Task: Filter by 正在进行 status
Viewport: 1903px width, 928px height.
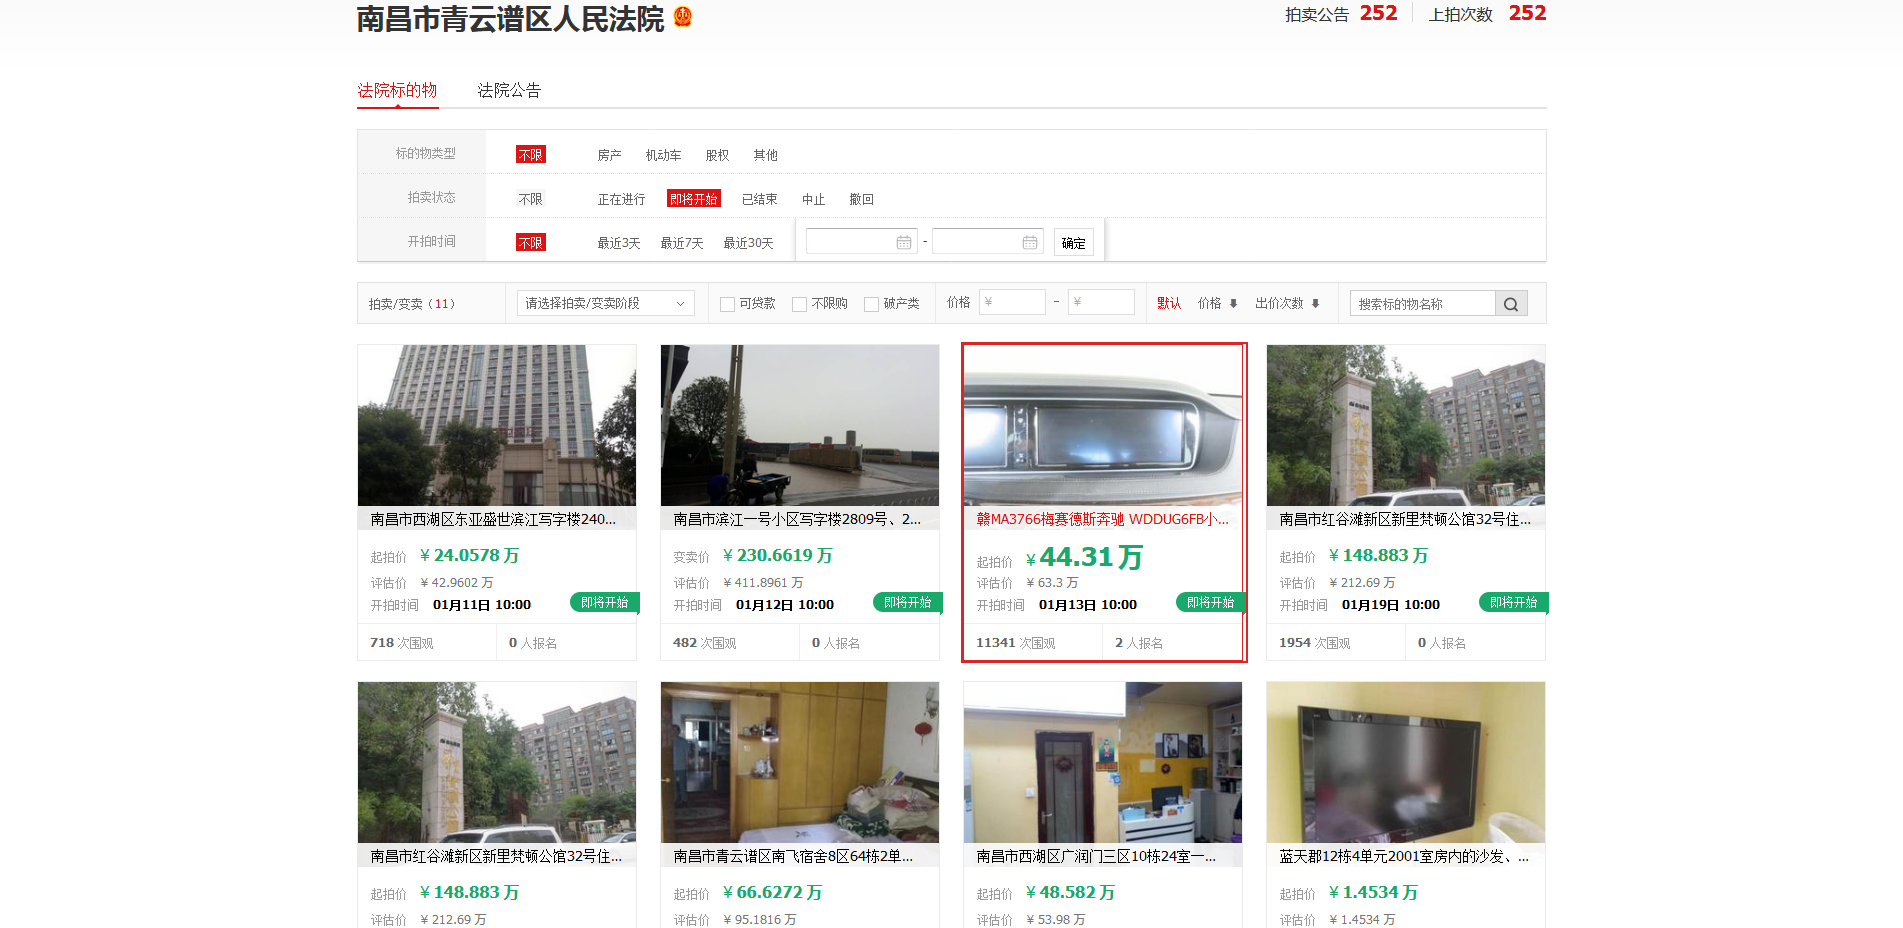Action: (x=621, y=199)
